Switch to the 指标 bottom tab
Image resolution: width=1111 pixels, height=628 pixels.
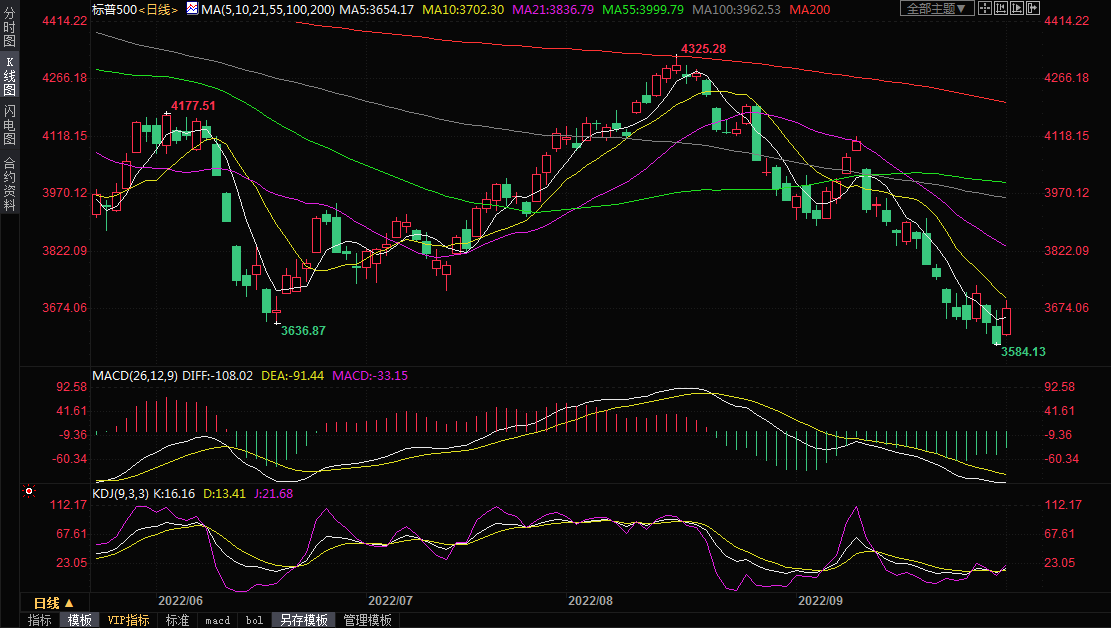(x=40, y=620)
